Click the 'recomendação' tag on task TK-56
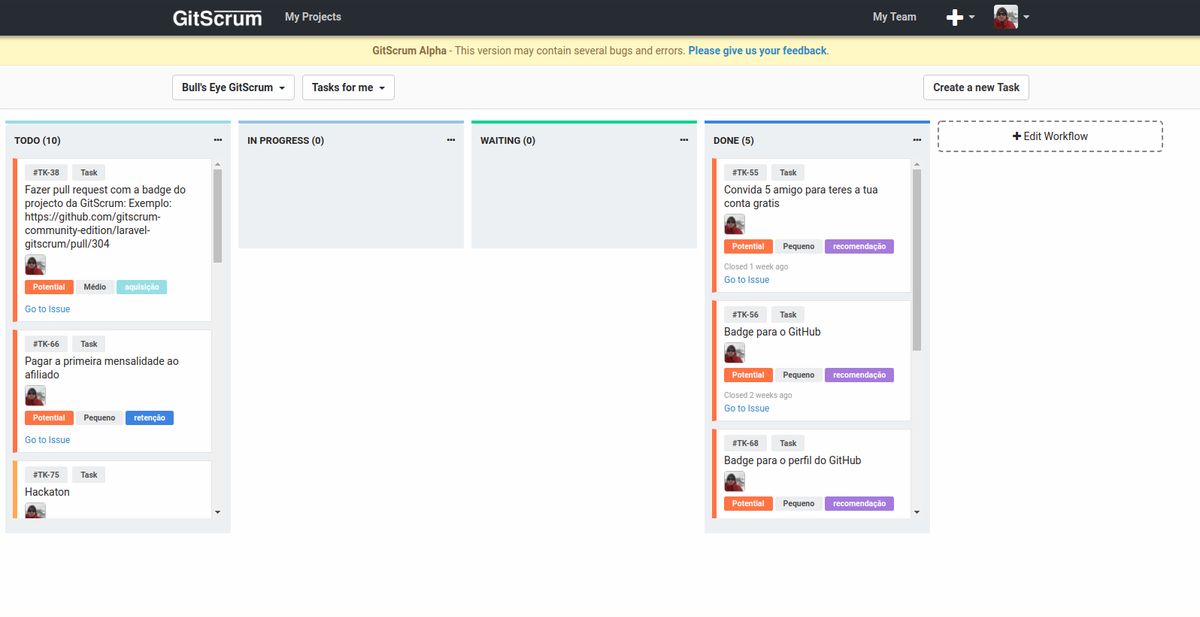The image size is (1200, 617). click(x=859, y=374)
